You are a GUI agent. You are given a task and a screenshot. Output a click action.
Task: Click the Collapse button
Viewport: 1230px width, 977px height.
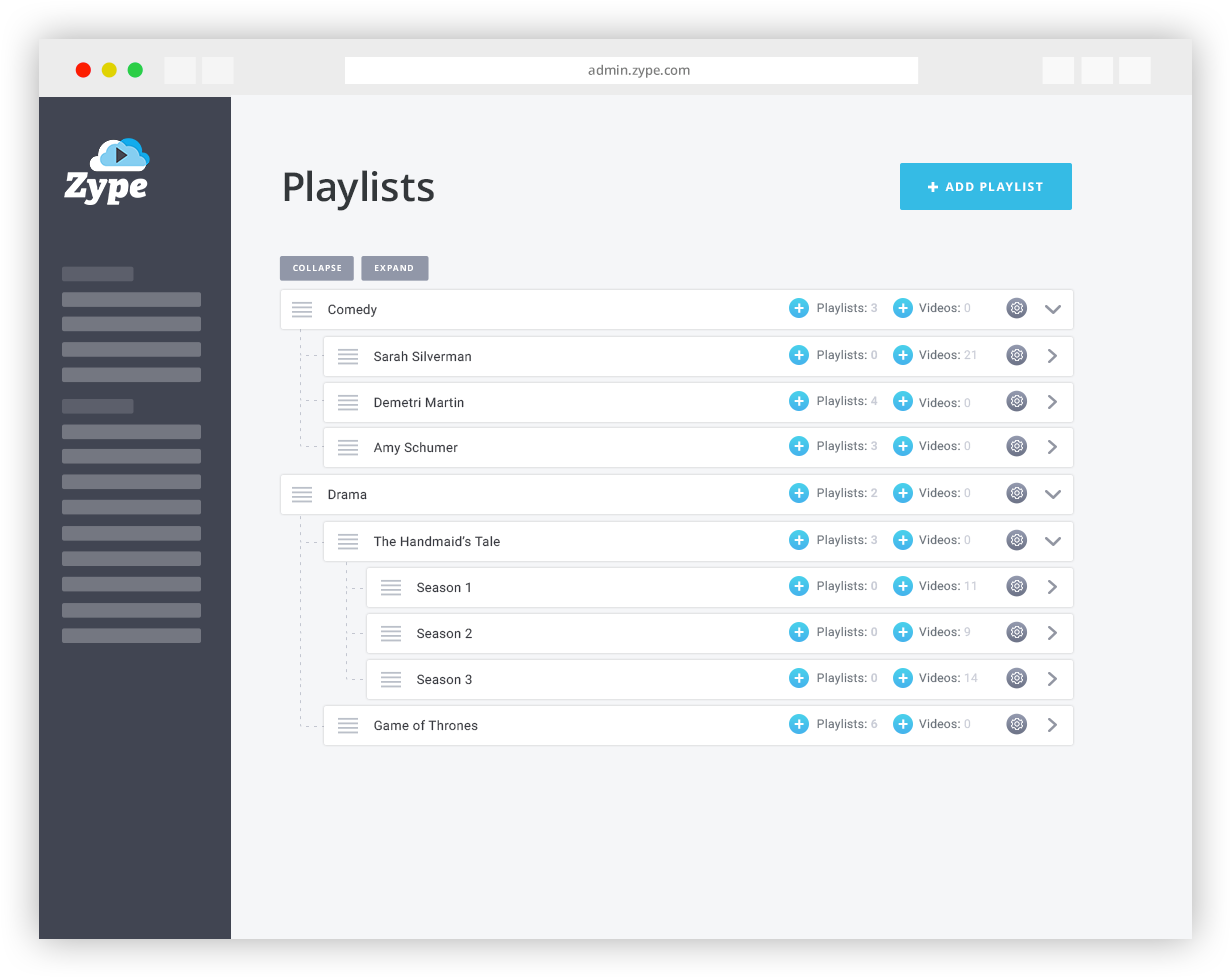(x=318, y=268)
